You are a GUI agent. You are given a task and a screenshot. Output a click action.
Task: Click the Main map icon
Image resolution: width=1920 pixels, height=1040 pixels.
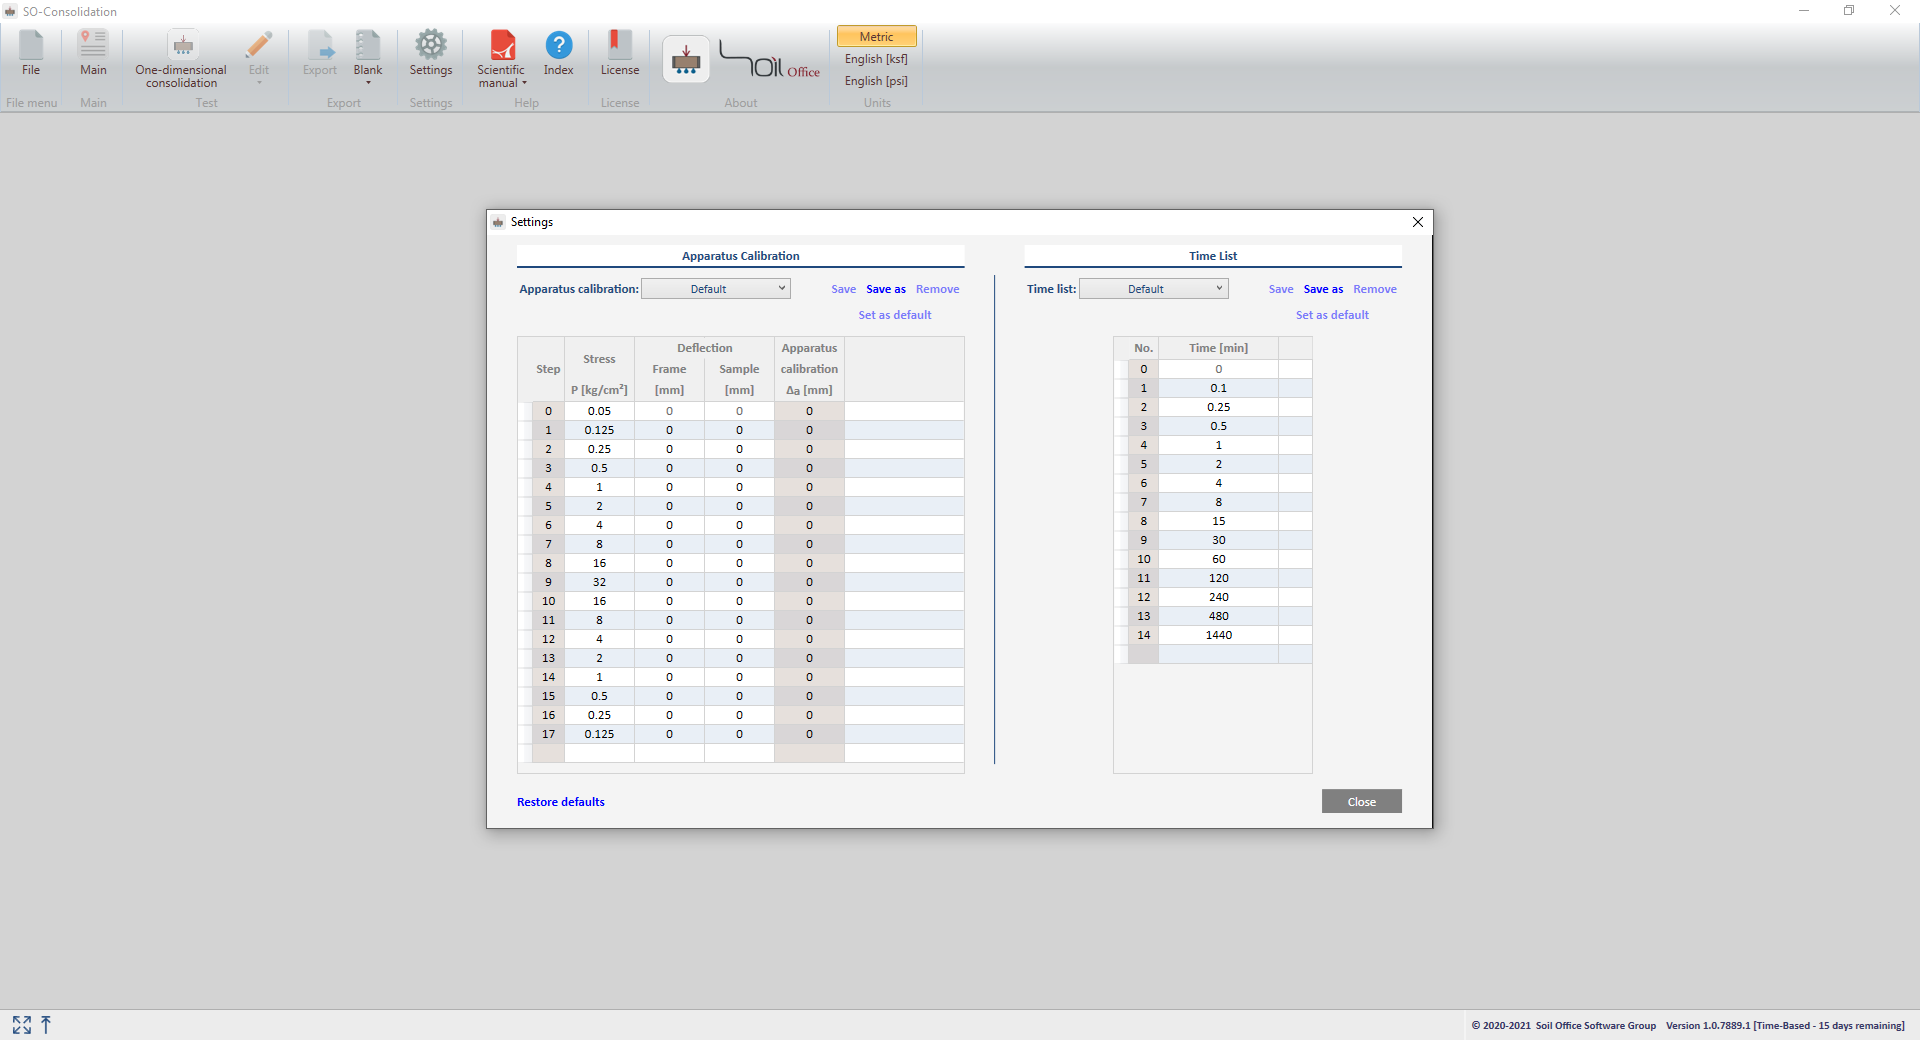tap(93, 46)
